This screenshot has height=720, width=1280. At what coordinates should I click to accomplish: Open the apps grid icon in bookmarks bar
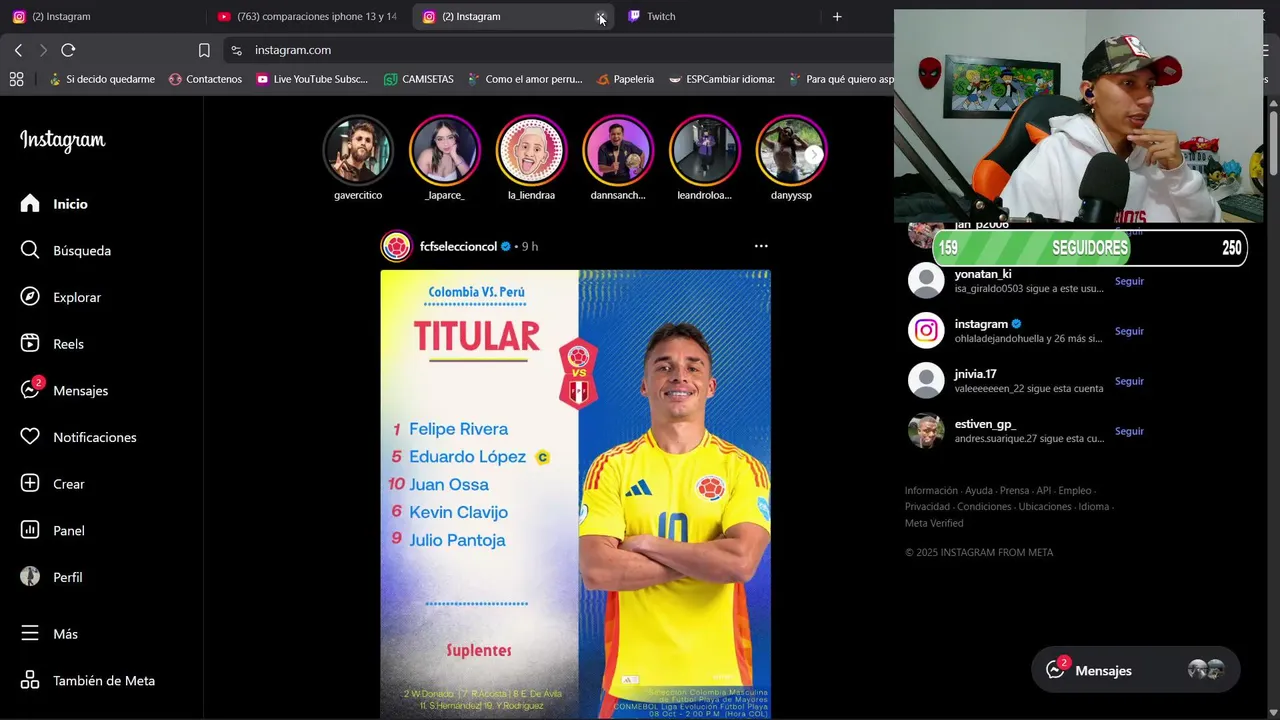pyautogui.click(x=16, y=79)
